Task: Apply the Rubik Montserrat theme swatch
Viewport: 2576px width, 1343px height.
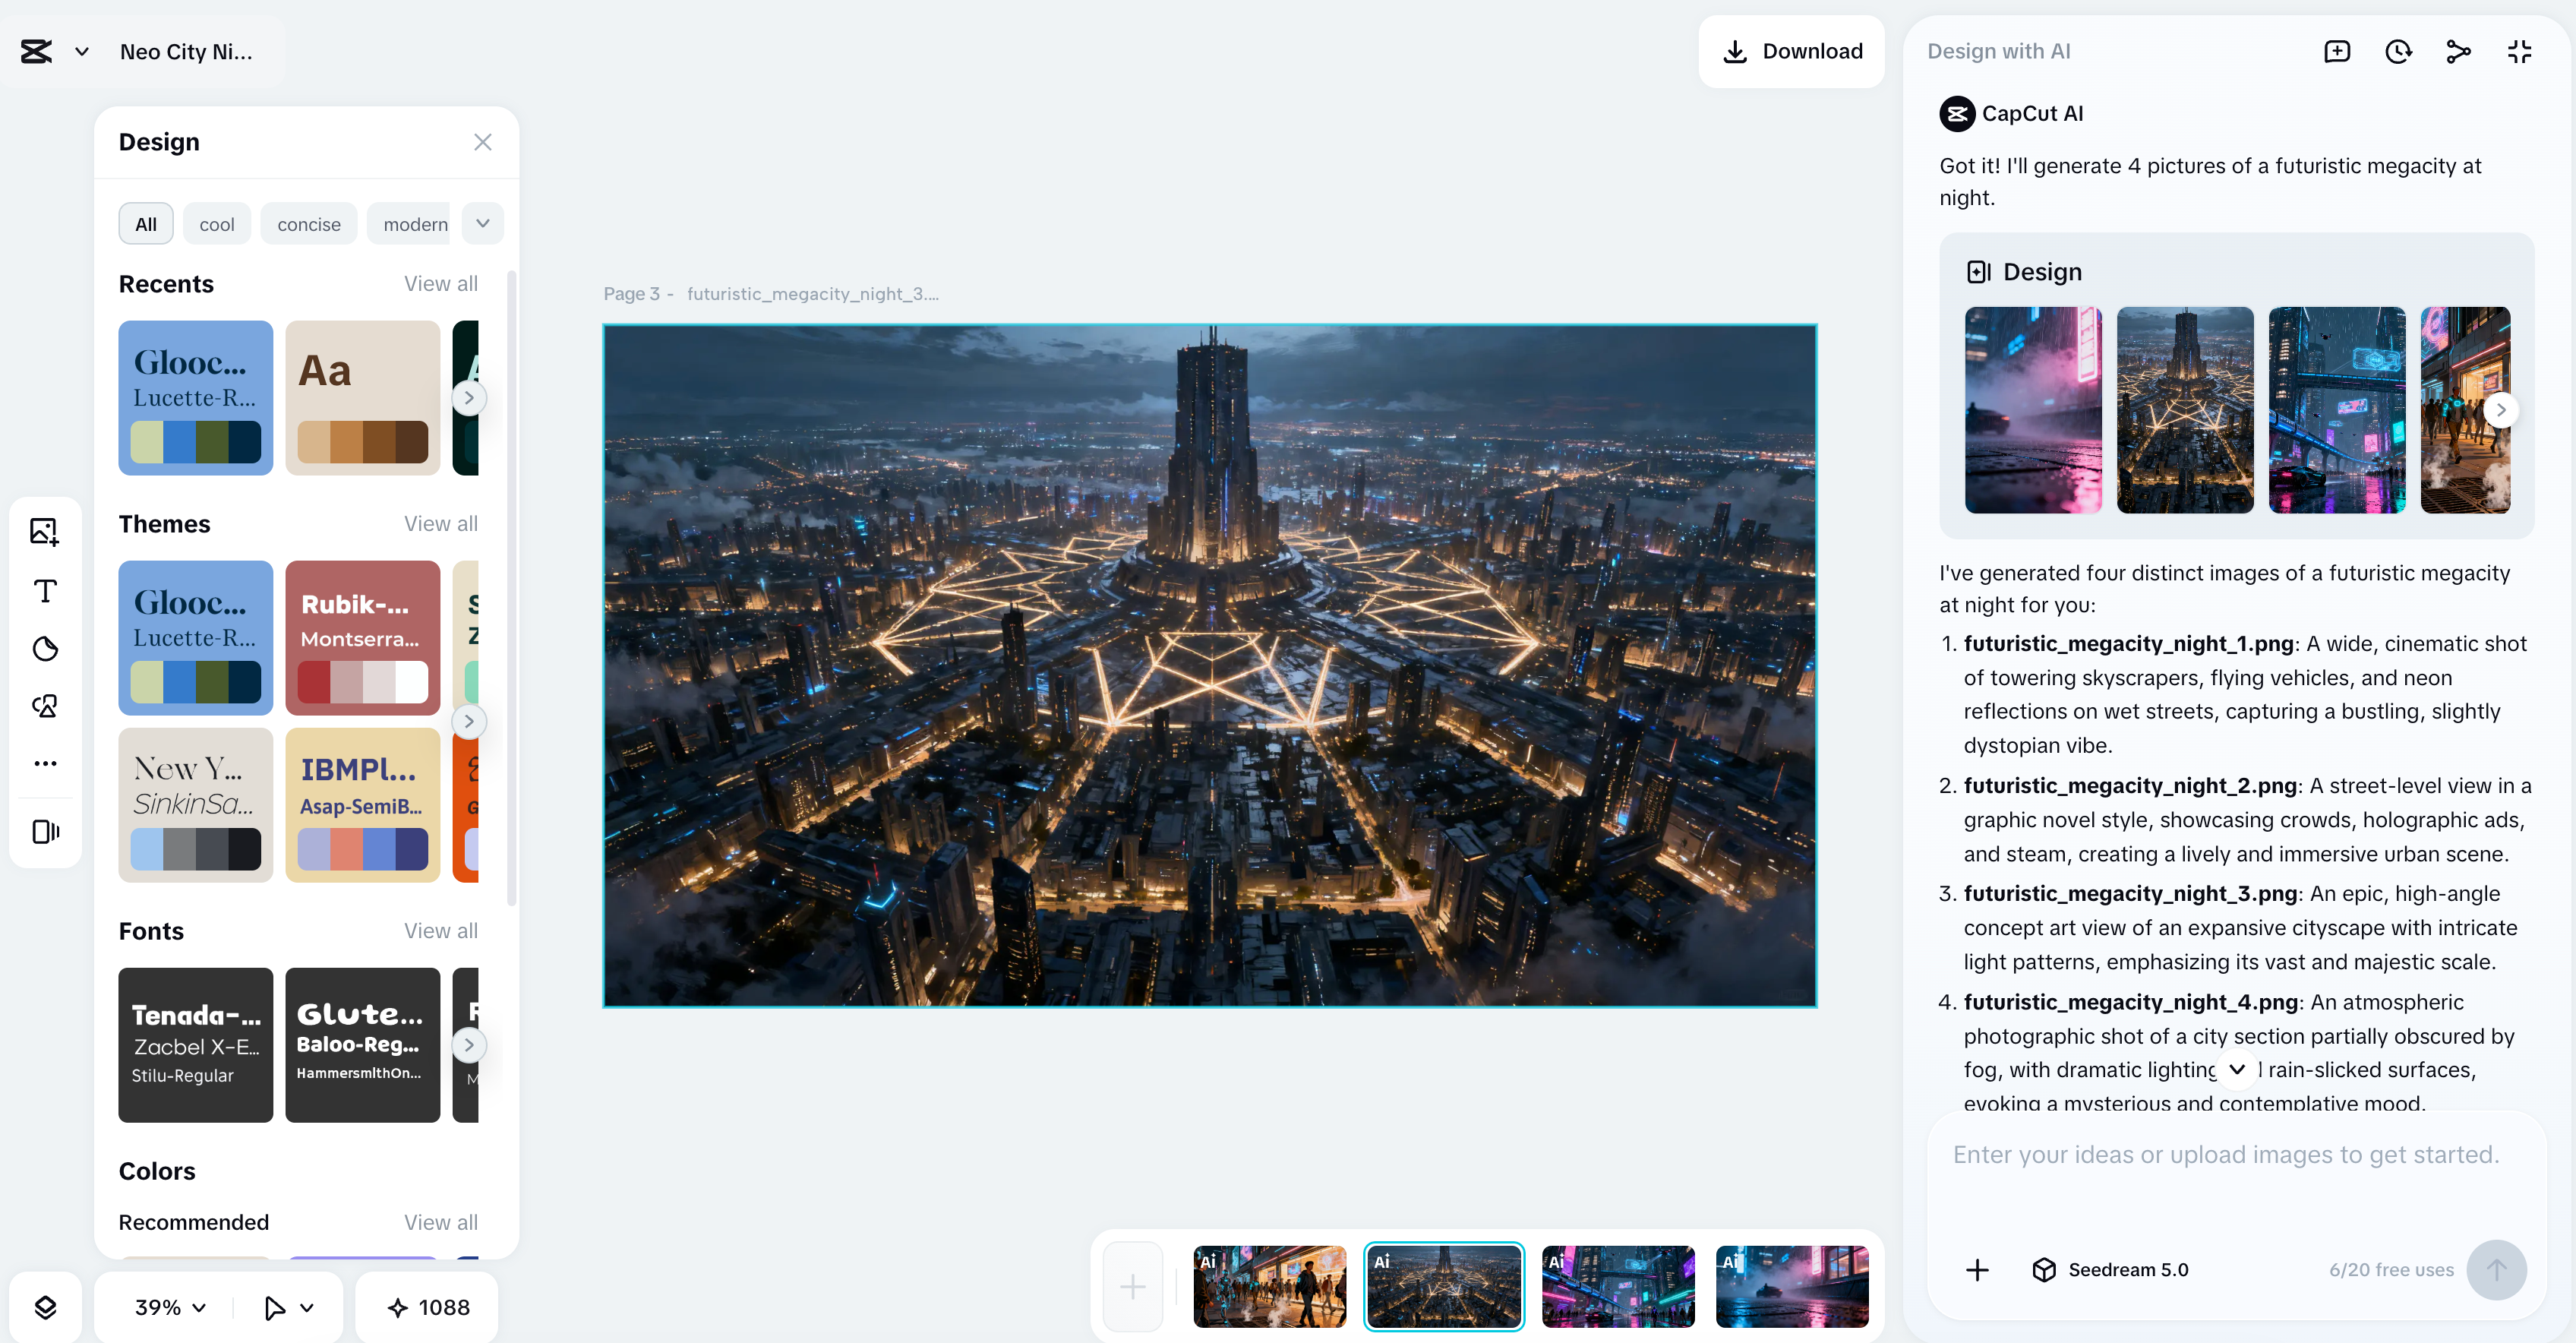Action: pos(362,637)
